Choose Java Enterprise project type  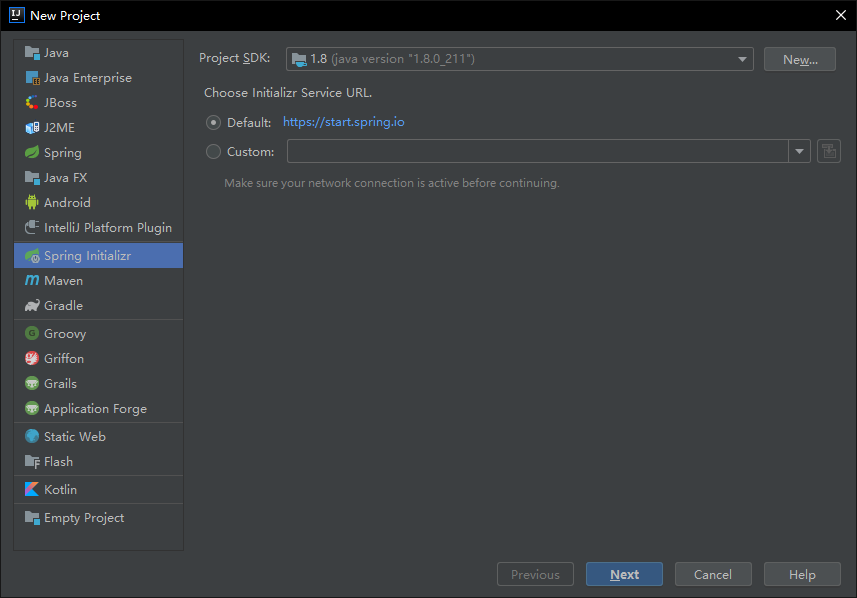87,77
